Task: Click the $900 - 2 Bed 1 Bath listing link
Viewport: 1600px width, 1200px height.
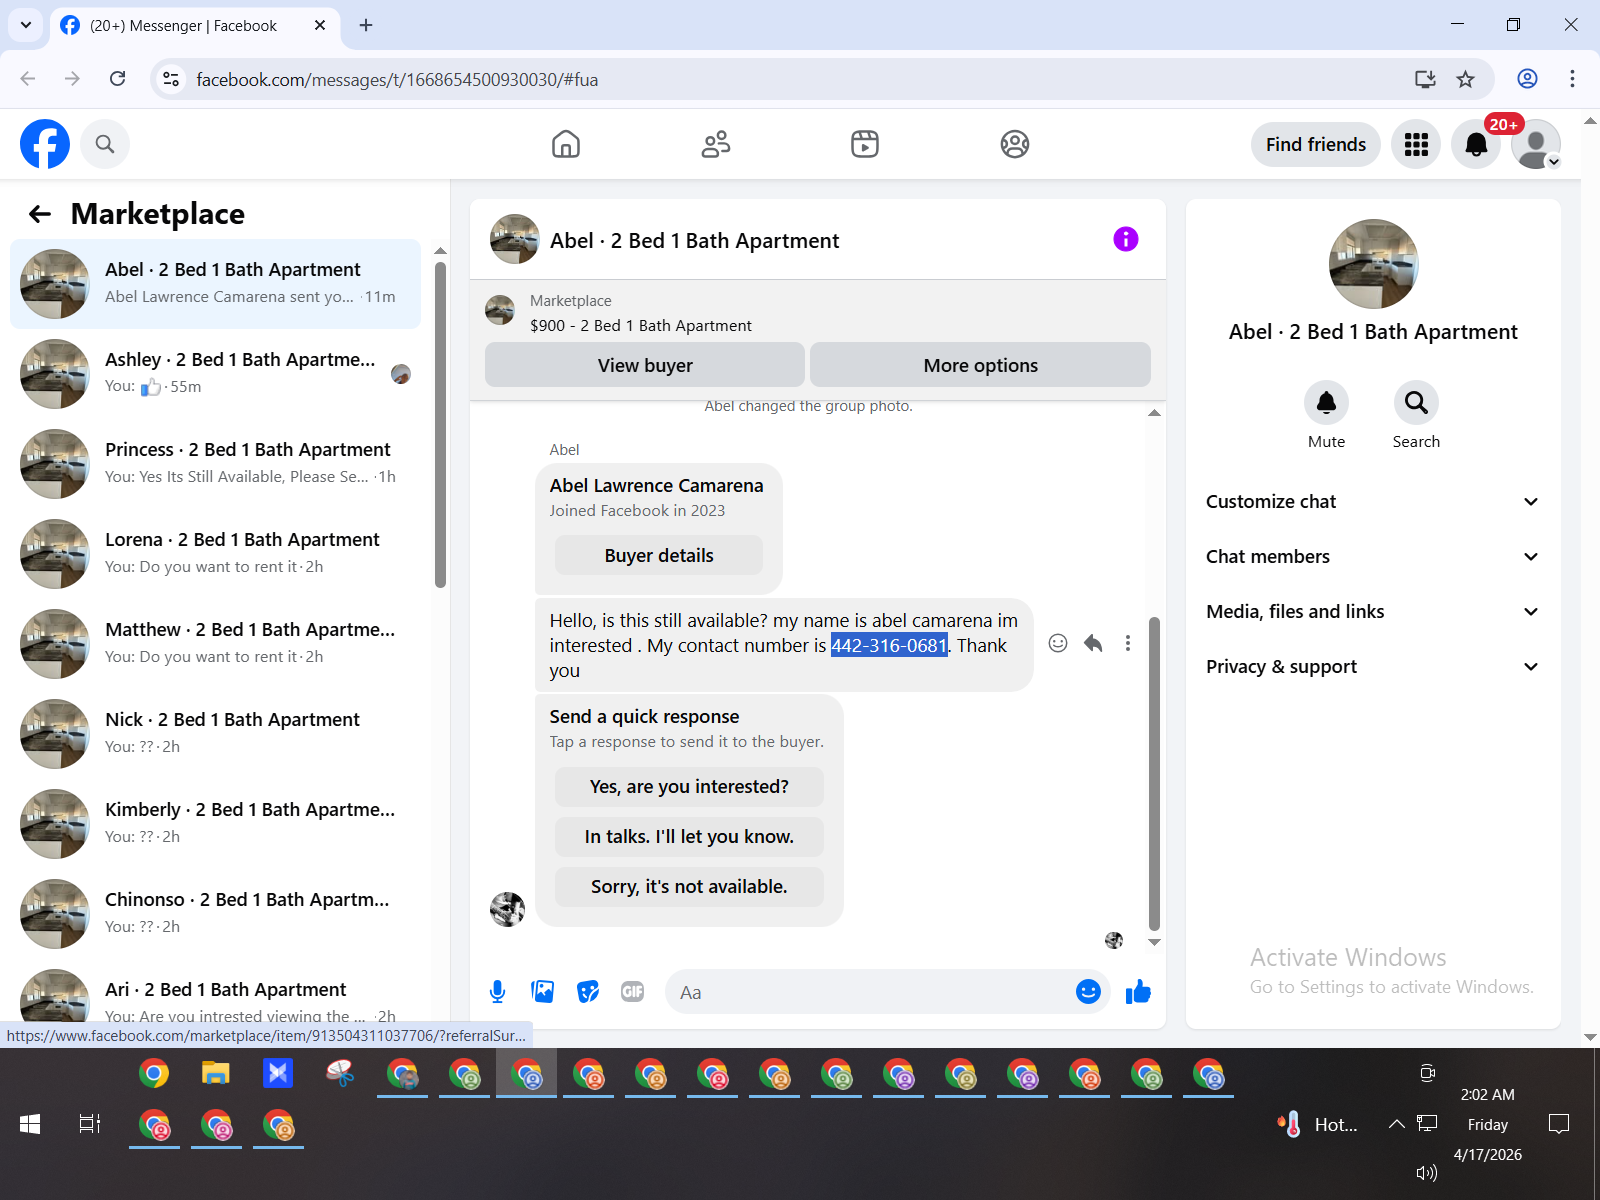Action: [x=641, y=325]
